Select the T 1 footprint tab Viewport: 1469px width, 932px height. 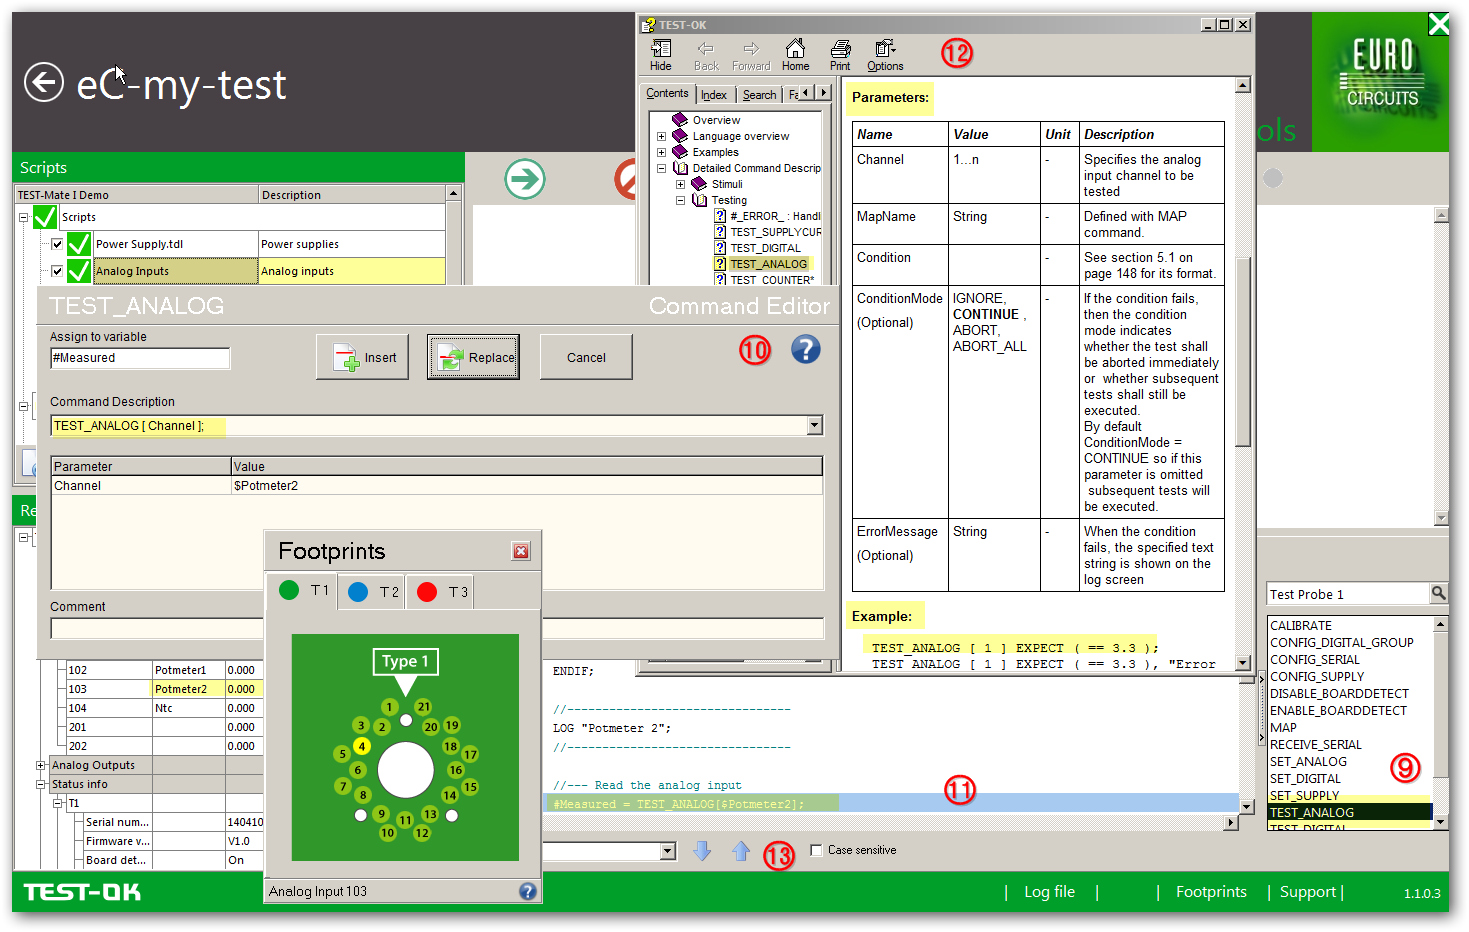pyautogui.click(x=303, y=590)
